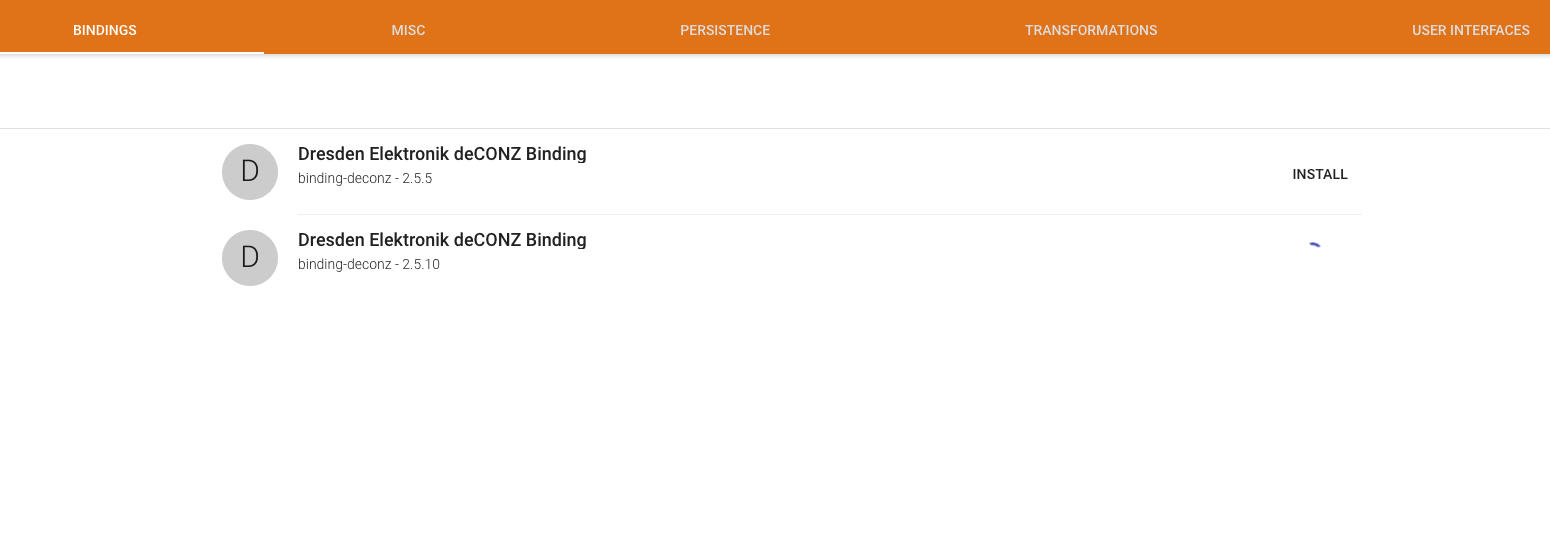The width and height of the screenshot is (1550, 543).
Task: Click the first Dresden Elektronik deCONZ Binding title
Action: click(442, 154)
